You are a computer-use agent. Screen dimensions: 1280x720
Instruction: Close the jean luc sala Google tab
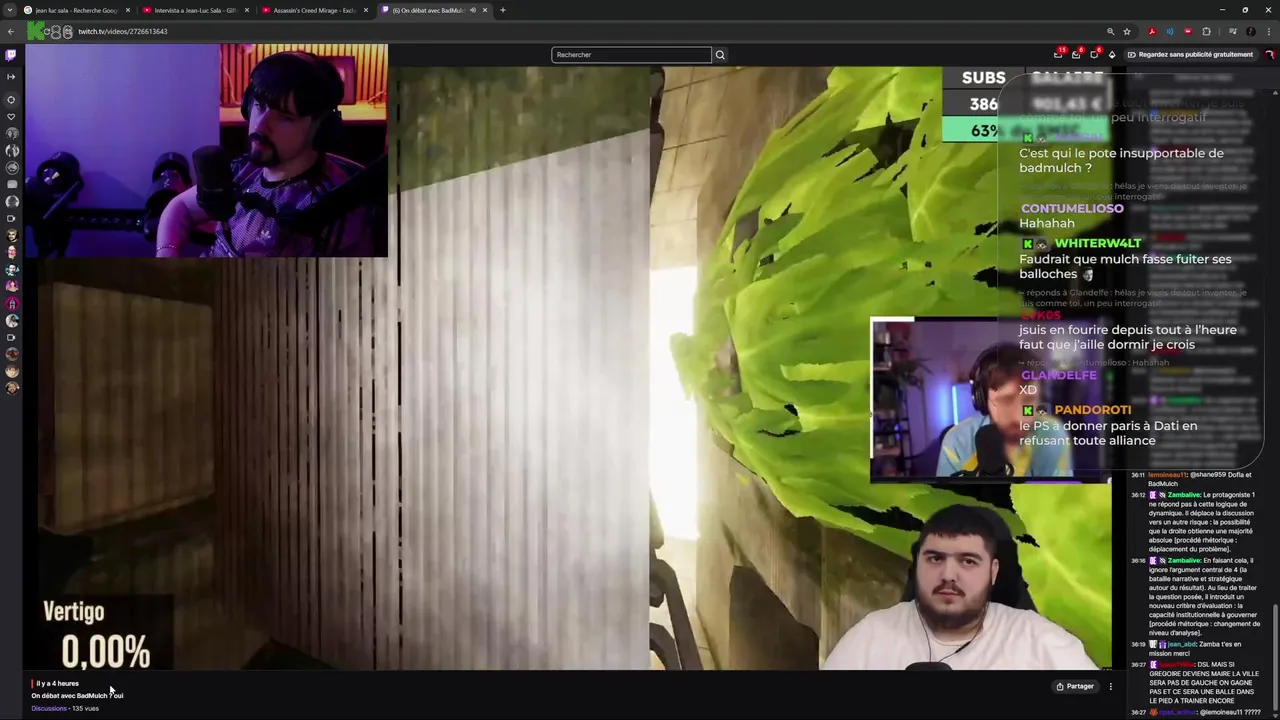[128, 10]
